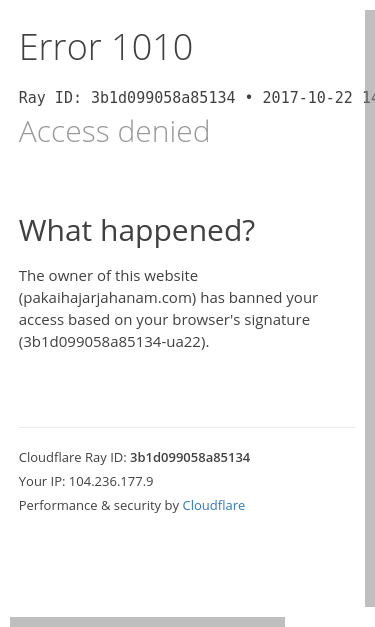Click the access based on your browser's line

(x=164, y=320)
